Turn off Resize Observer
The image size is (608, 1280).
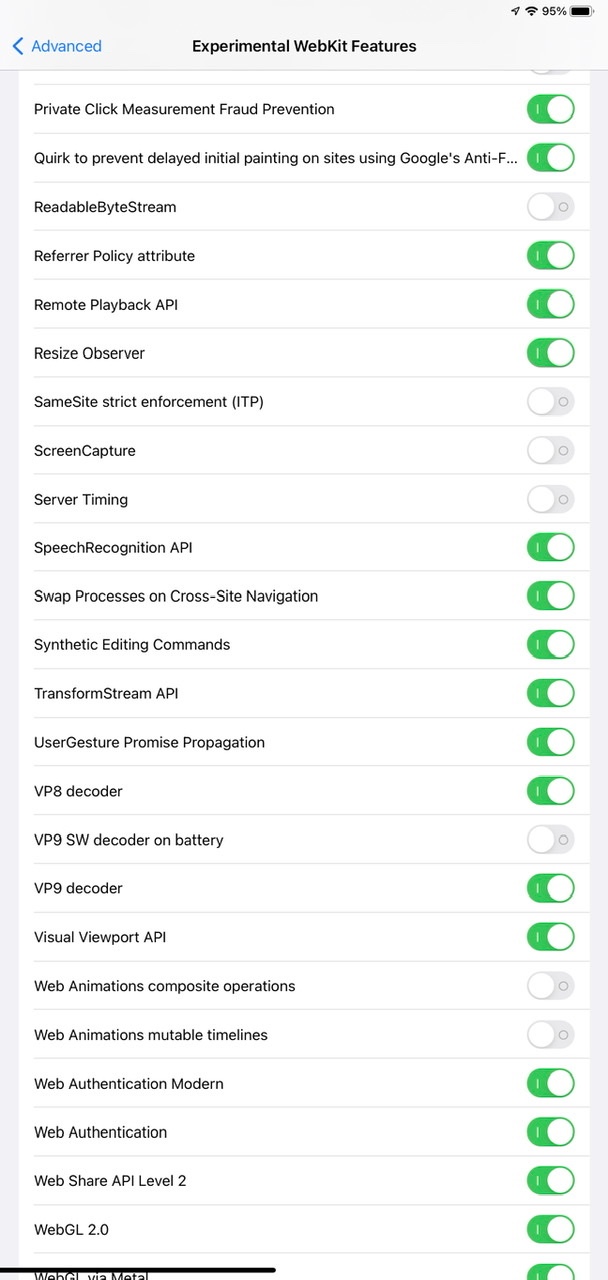(x=550, y=353)
